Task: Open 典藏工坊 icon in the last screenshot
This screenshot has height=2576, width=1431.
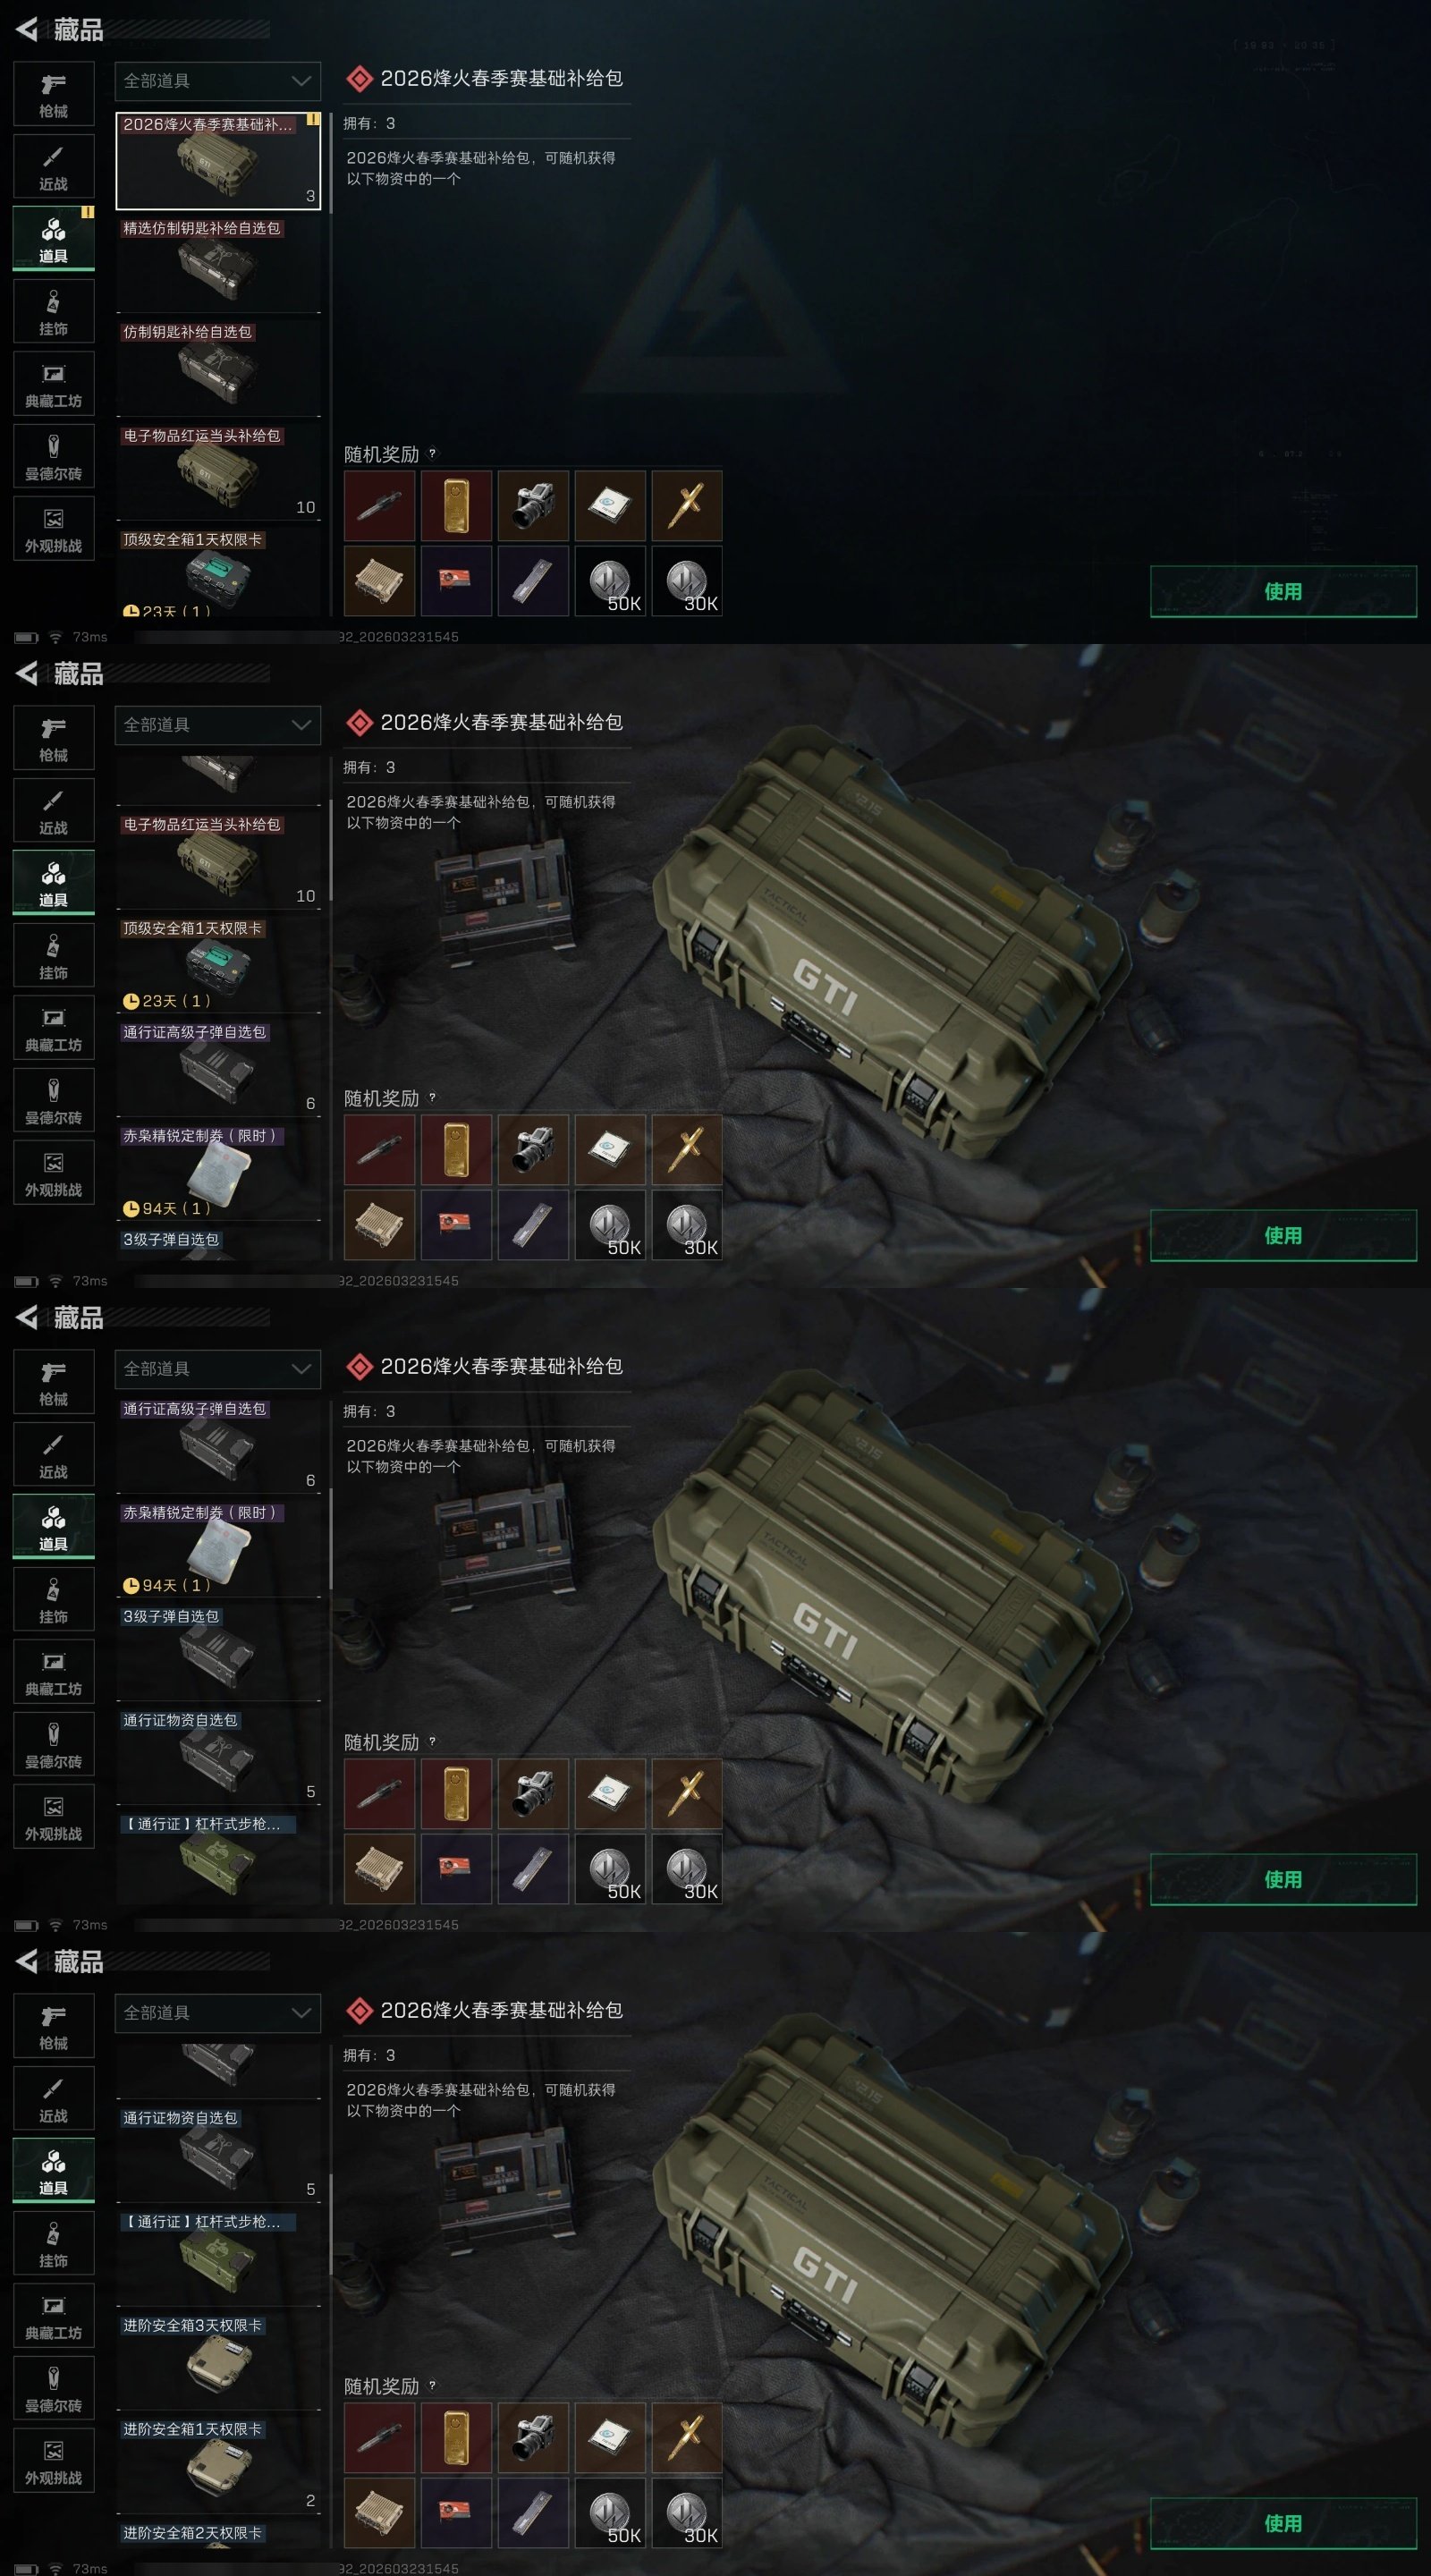Action: pyautogui.click(x=53, y=2316)
